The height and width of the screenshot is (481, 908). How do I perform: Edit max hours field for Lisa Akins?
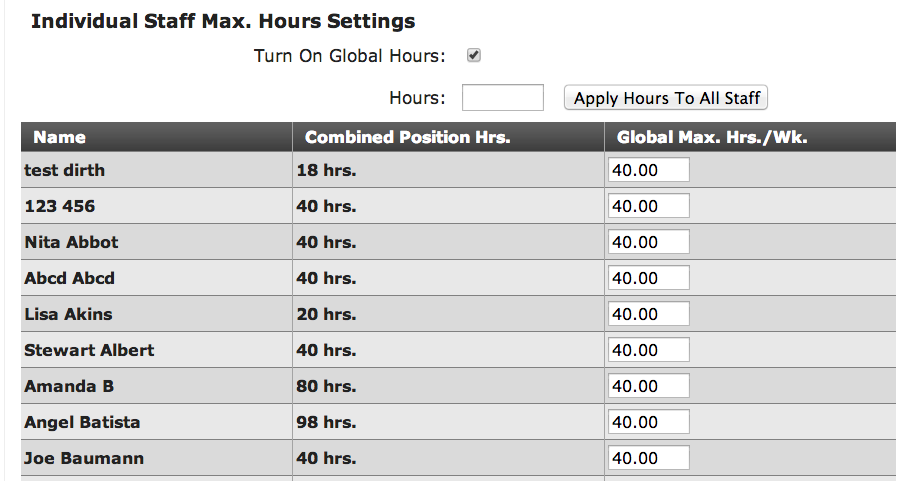pyautogui.click(x=649, y=314)
